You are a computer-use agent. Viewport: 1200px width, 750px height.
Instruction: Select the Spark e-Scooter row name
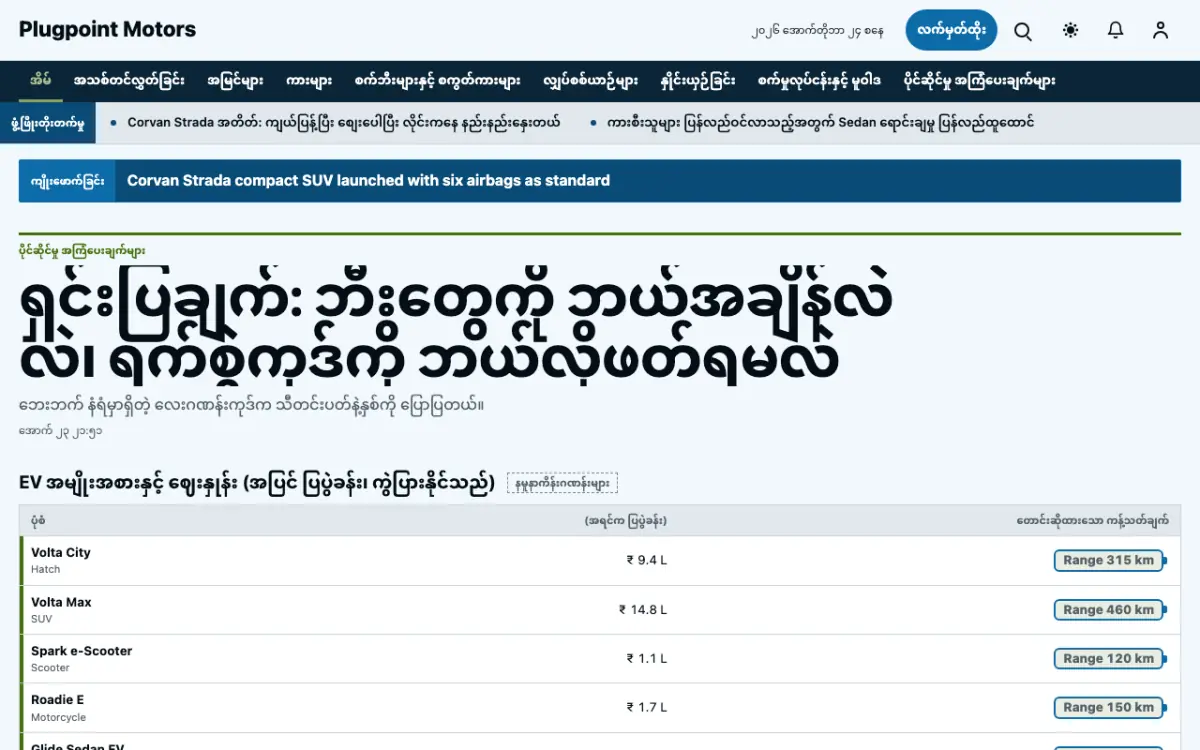[82, 651]
